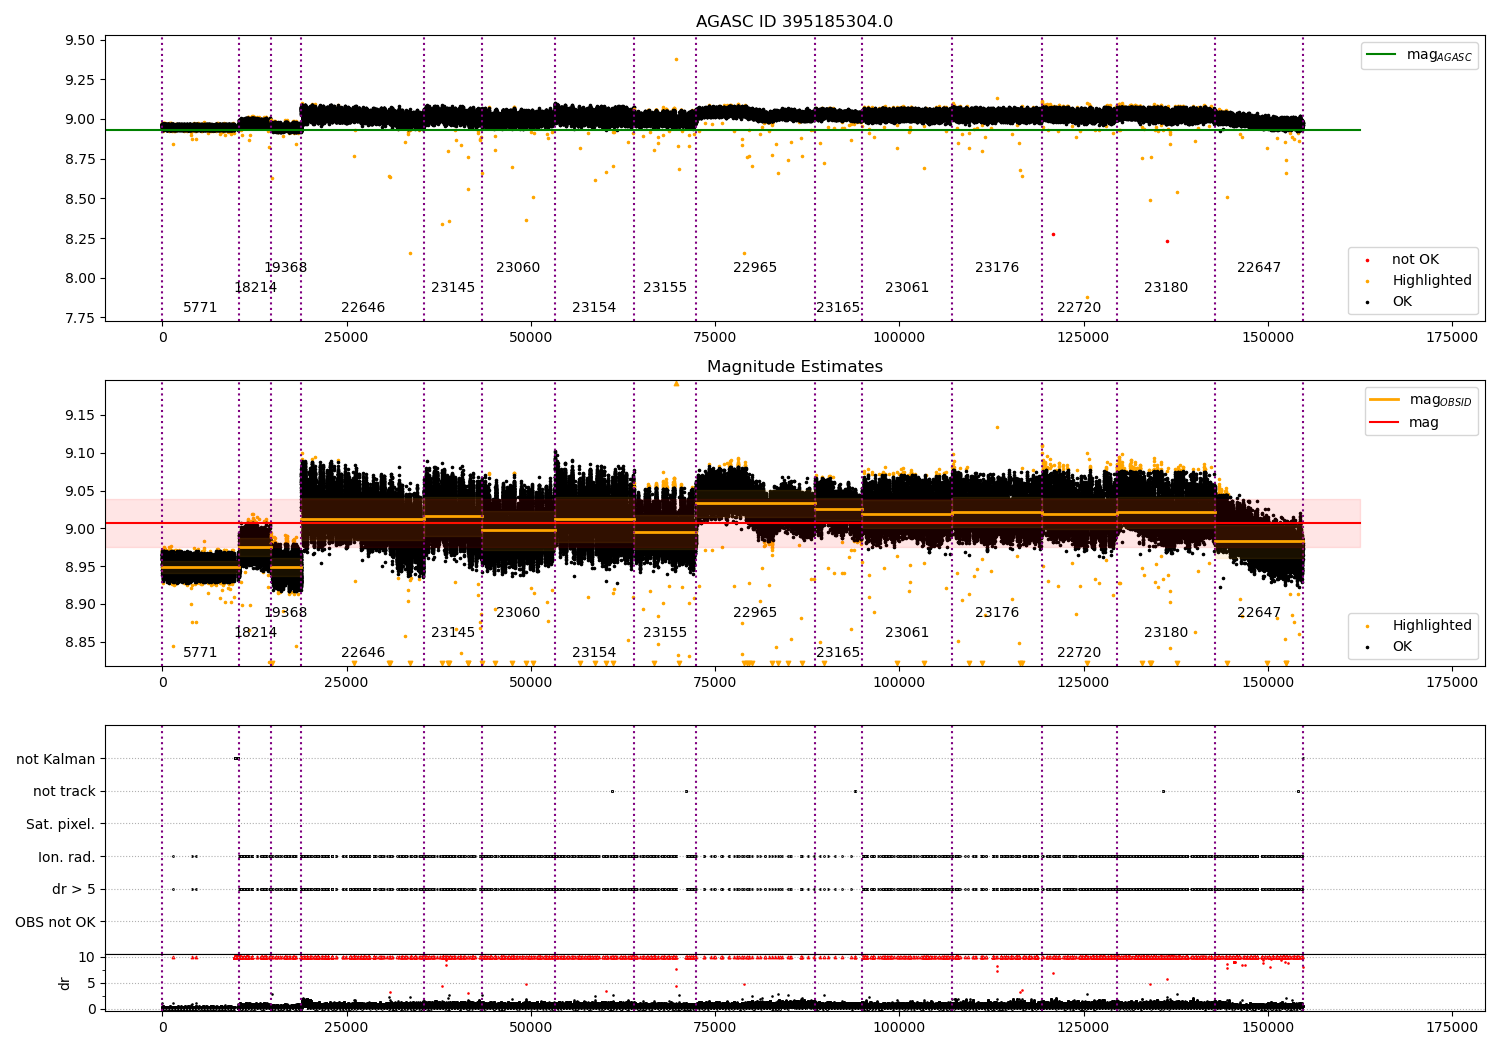Click the 5 tick label on the dr axis
The height and width of the screenshot is (1050, 1500).
coord(91,984)
